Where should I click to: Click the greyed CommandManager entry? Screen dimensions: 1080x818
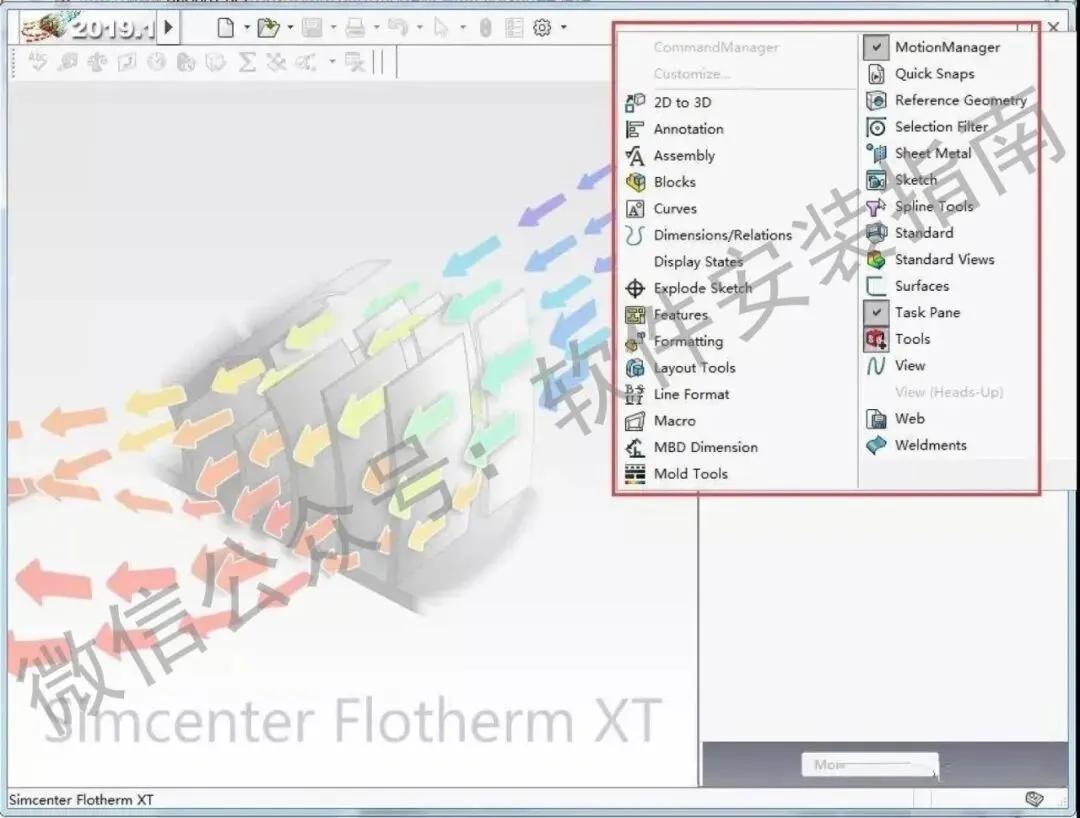pyautogui.click(x=716, y=48)
